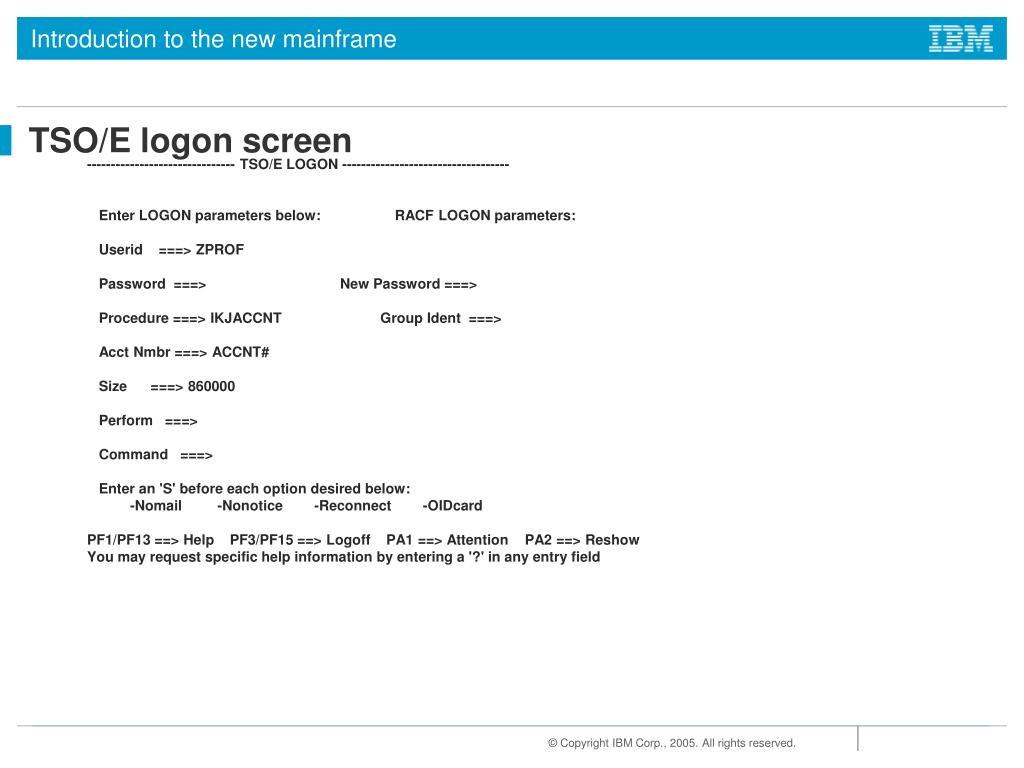This screenshot has height=768, width=1024.
Task: Click the 'Password' field label
Action: [x=132, y=284]
